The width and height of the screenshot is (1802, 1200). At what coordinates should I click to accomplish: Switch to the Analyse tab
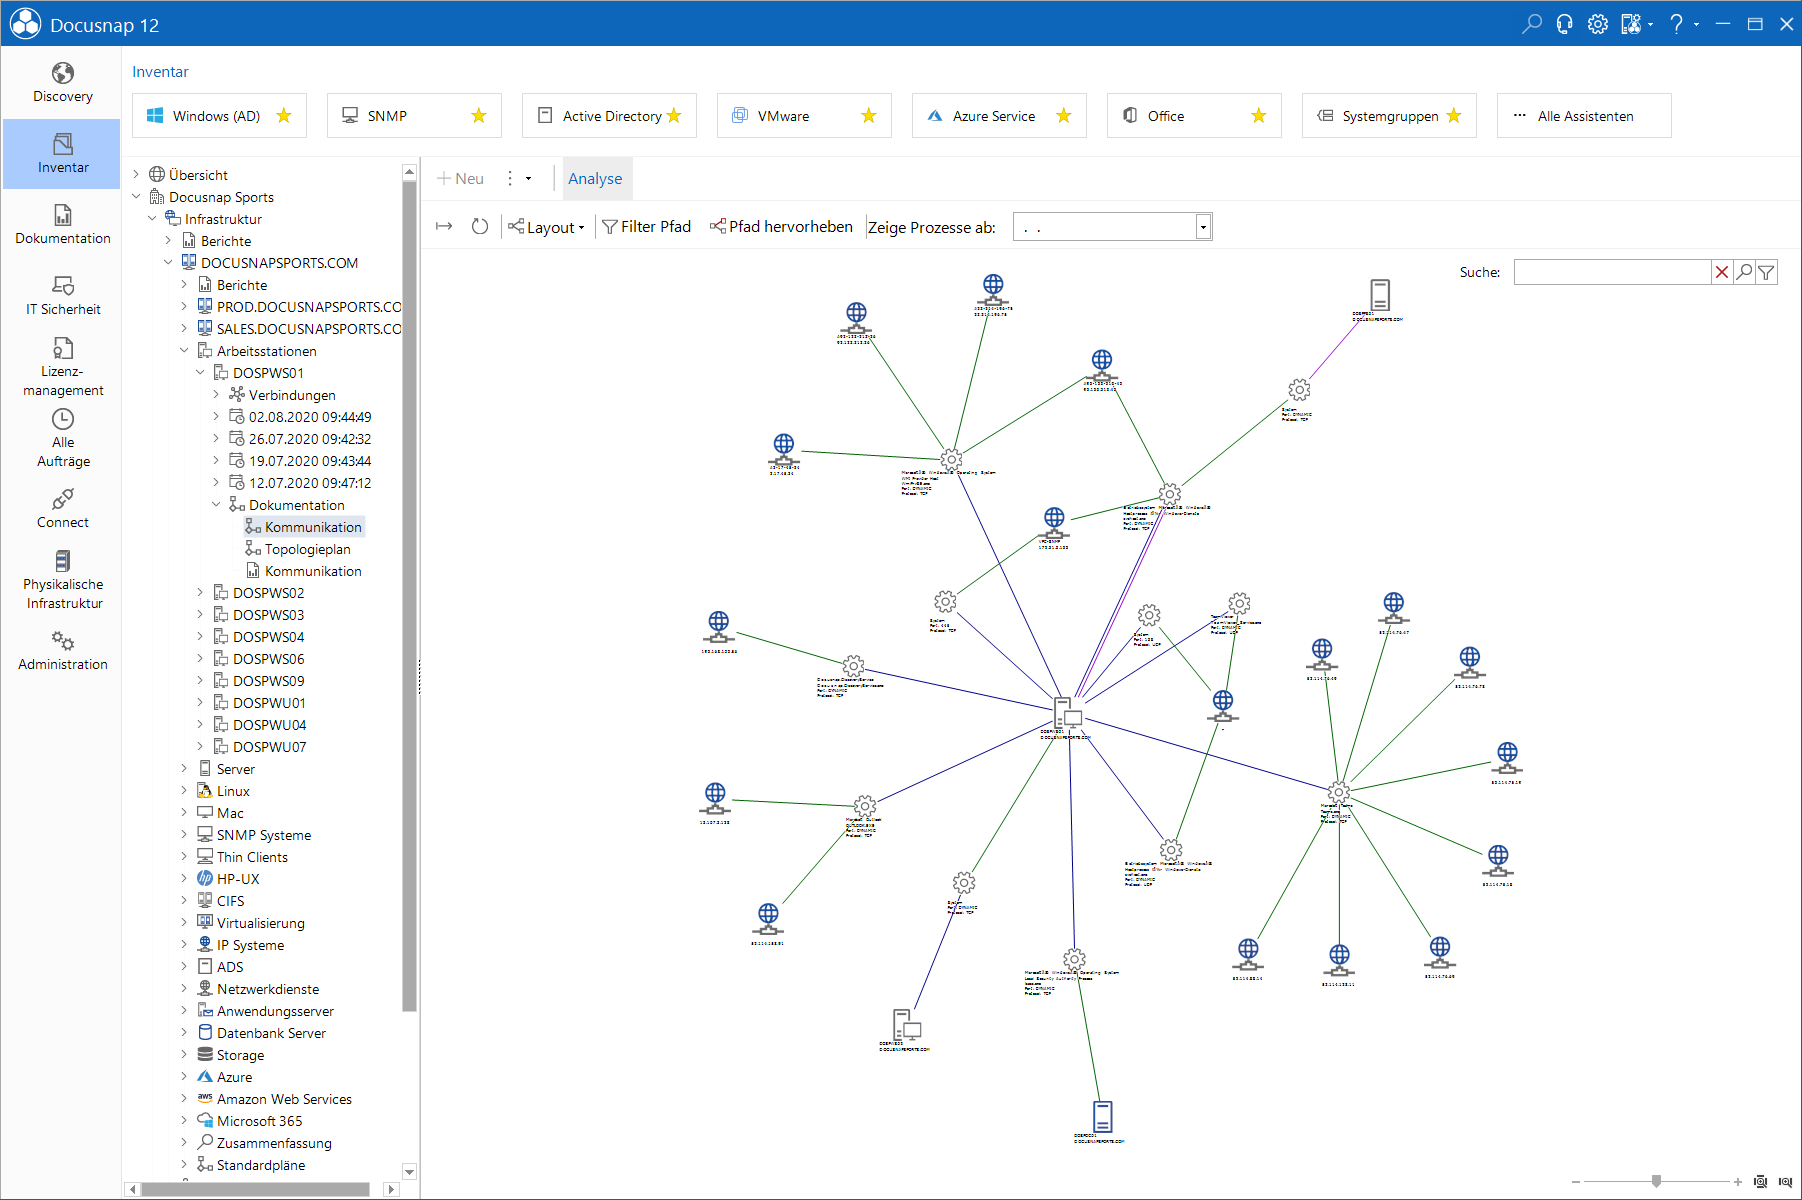(595, 179)
